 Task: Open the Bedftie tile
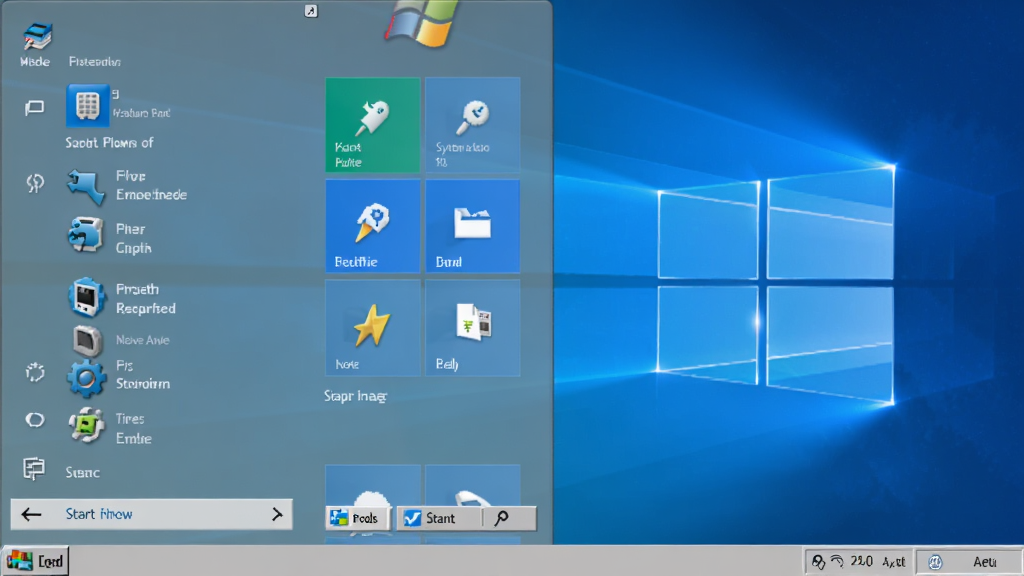(373, 226)
